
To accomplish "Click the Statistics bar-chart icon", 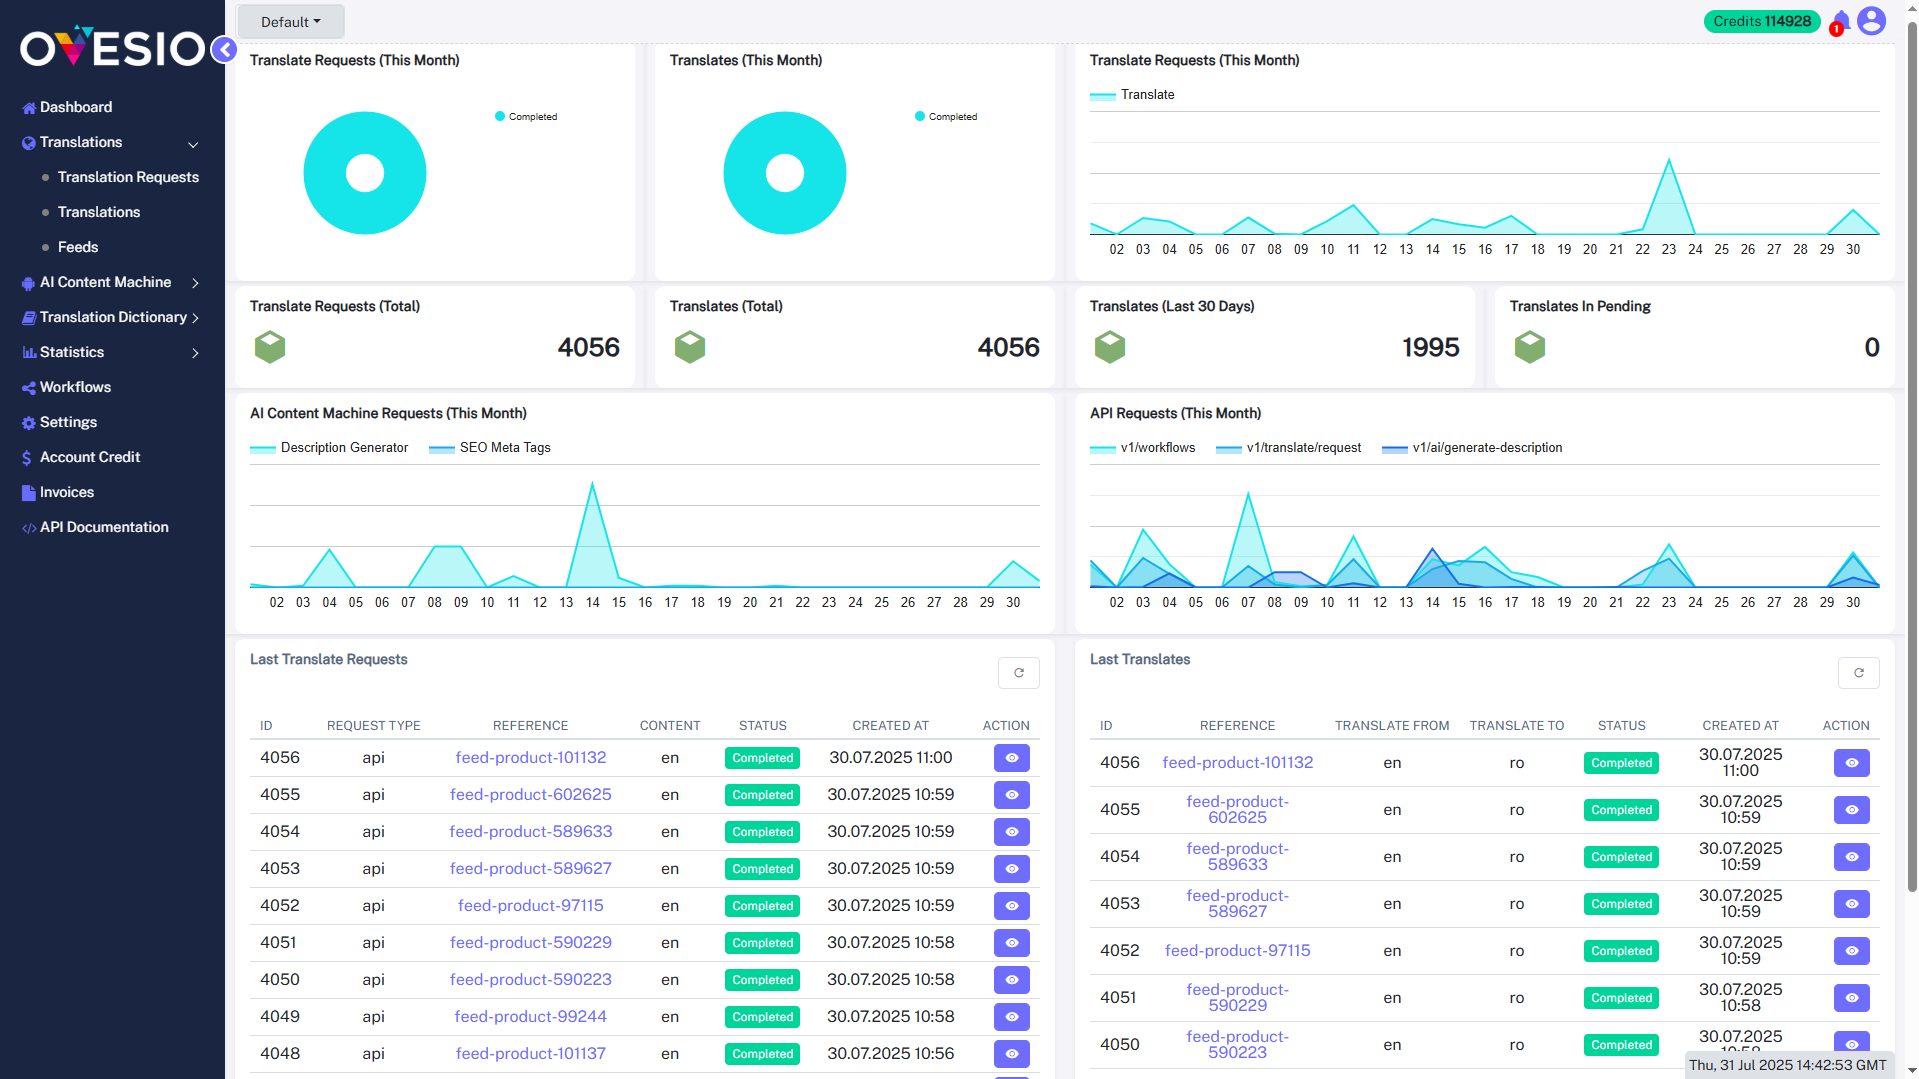I will tap(28, 352).
